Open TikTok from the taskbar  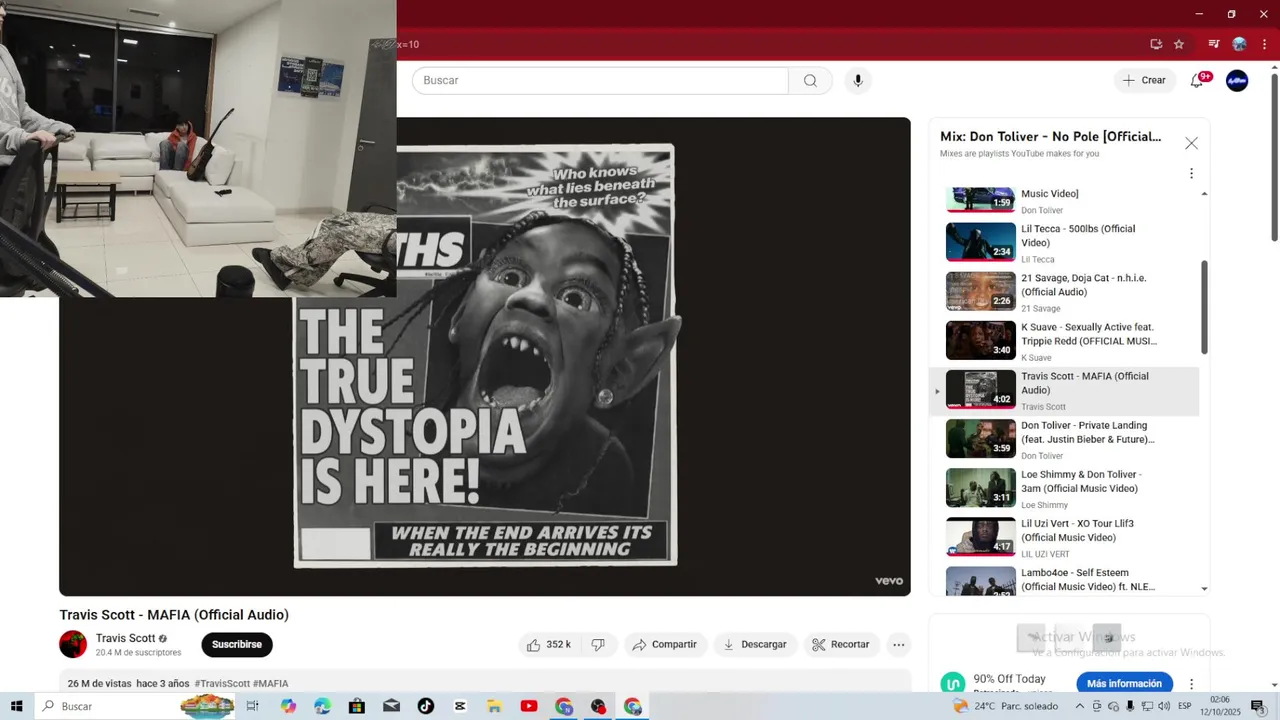(x=426, y=706)
